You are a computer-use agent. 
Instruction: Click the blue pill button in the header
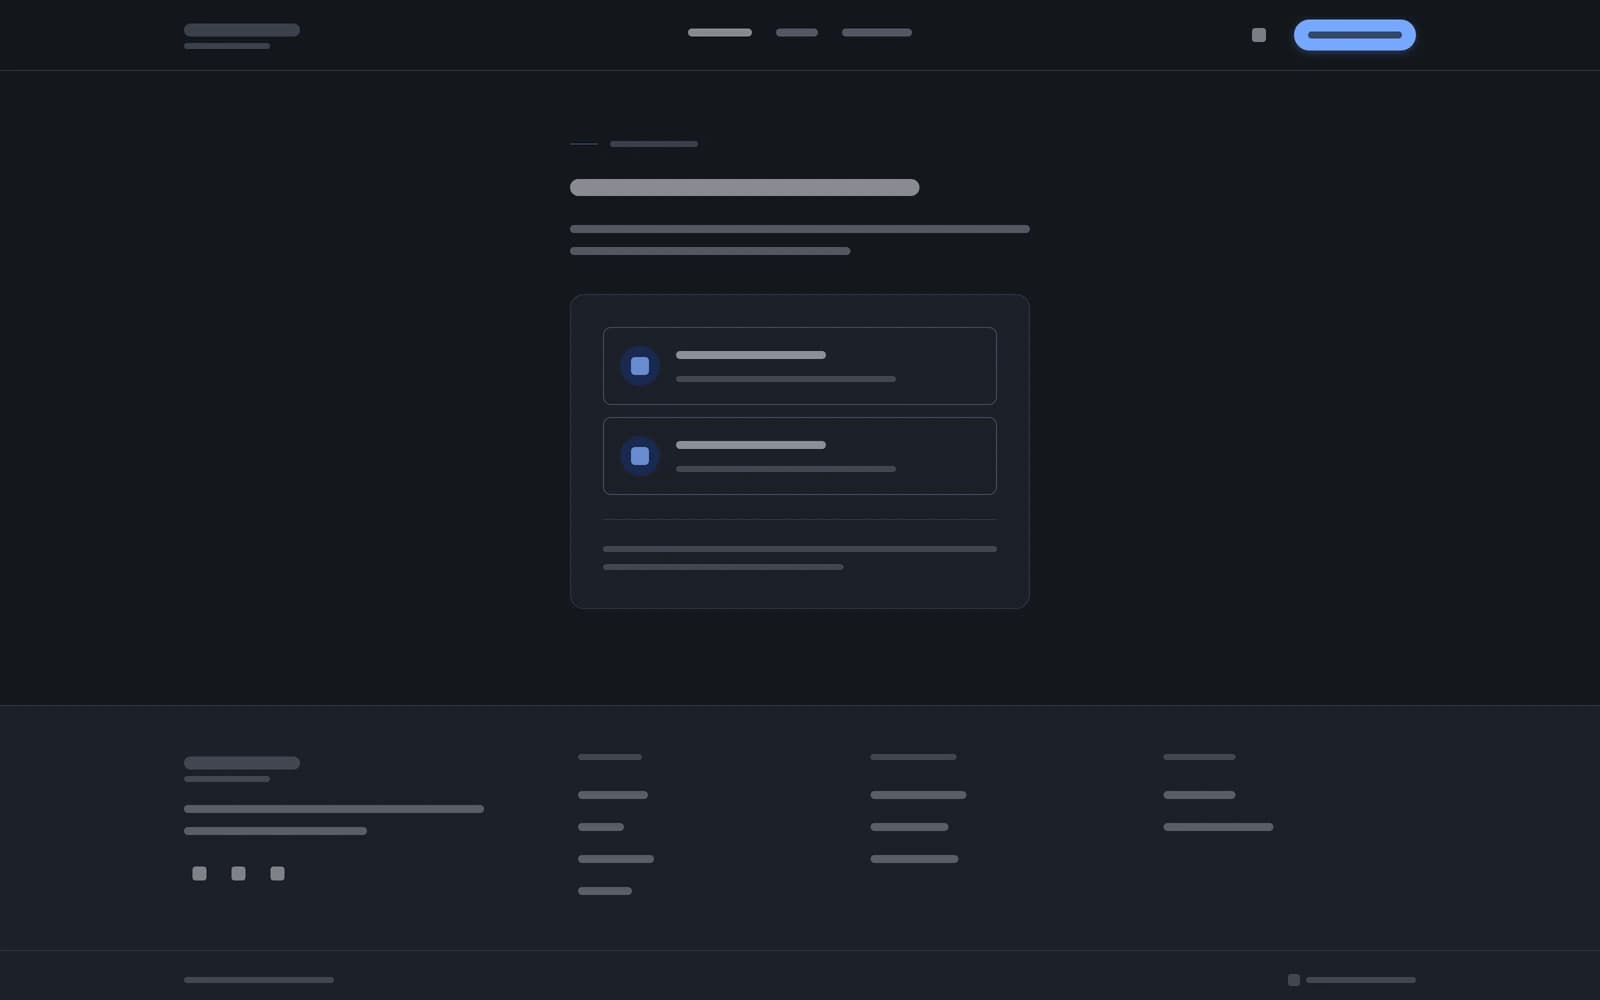pos(1354,35)
